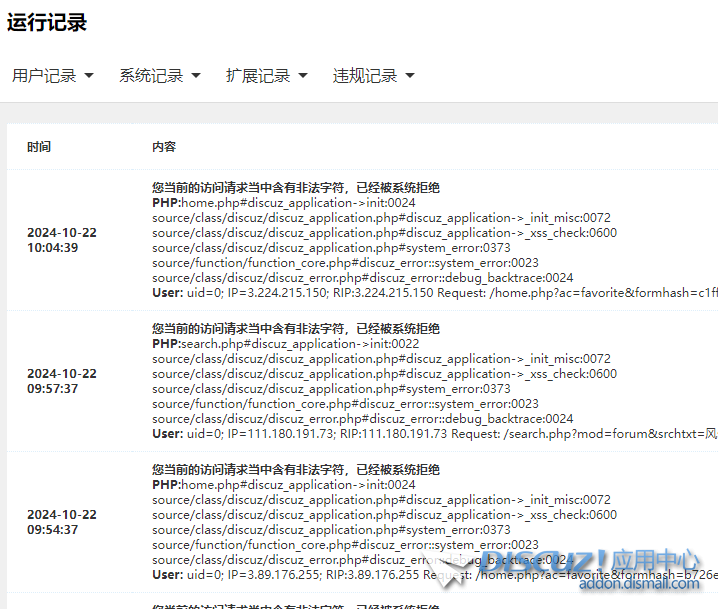Pick the 09:54:37 log timestamp
The width and height of the screenshot is (718, 609).
(52, 530)
